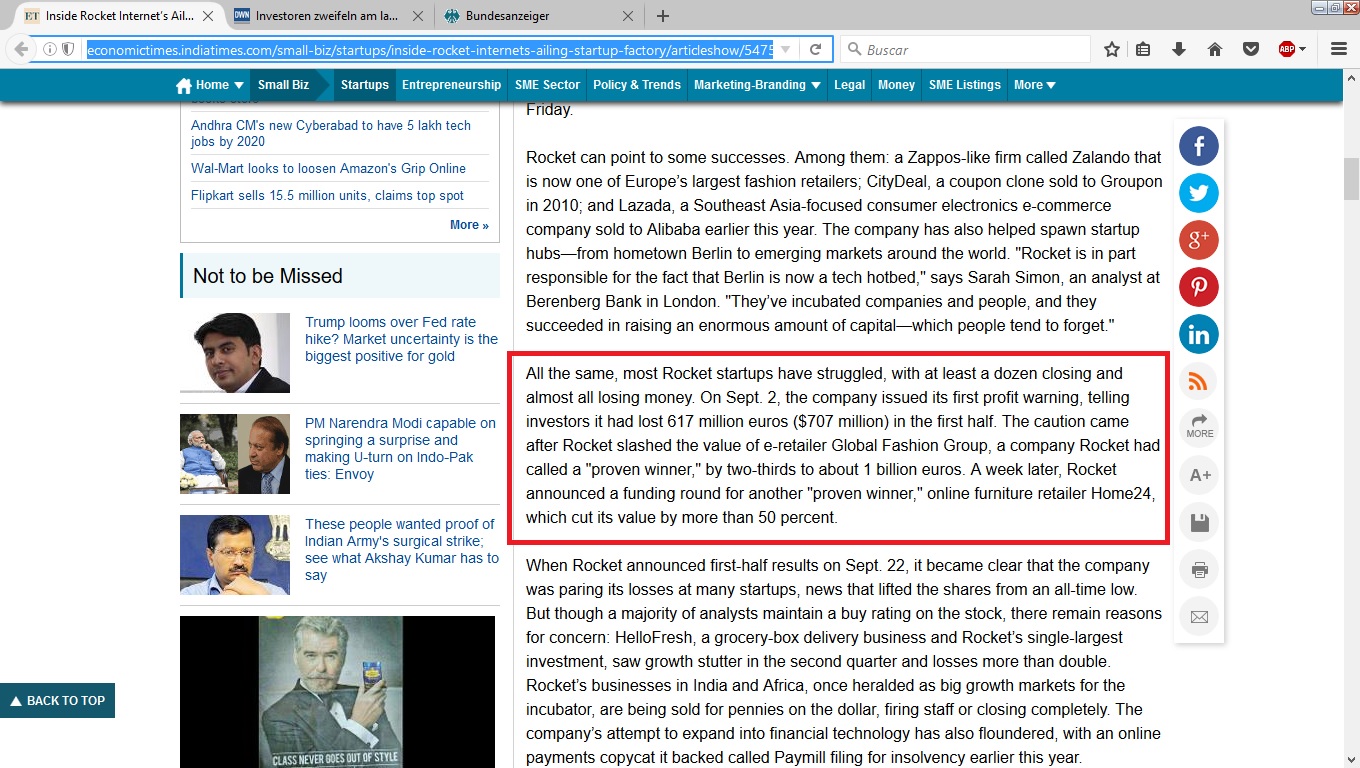Open the shield icon in address bar

click(68, 49)
